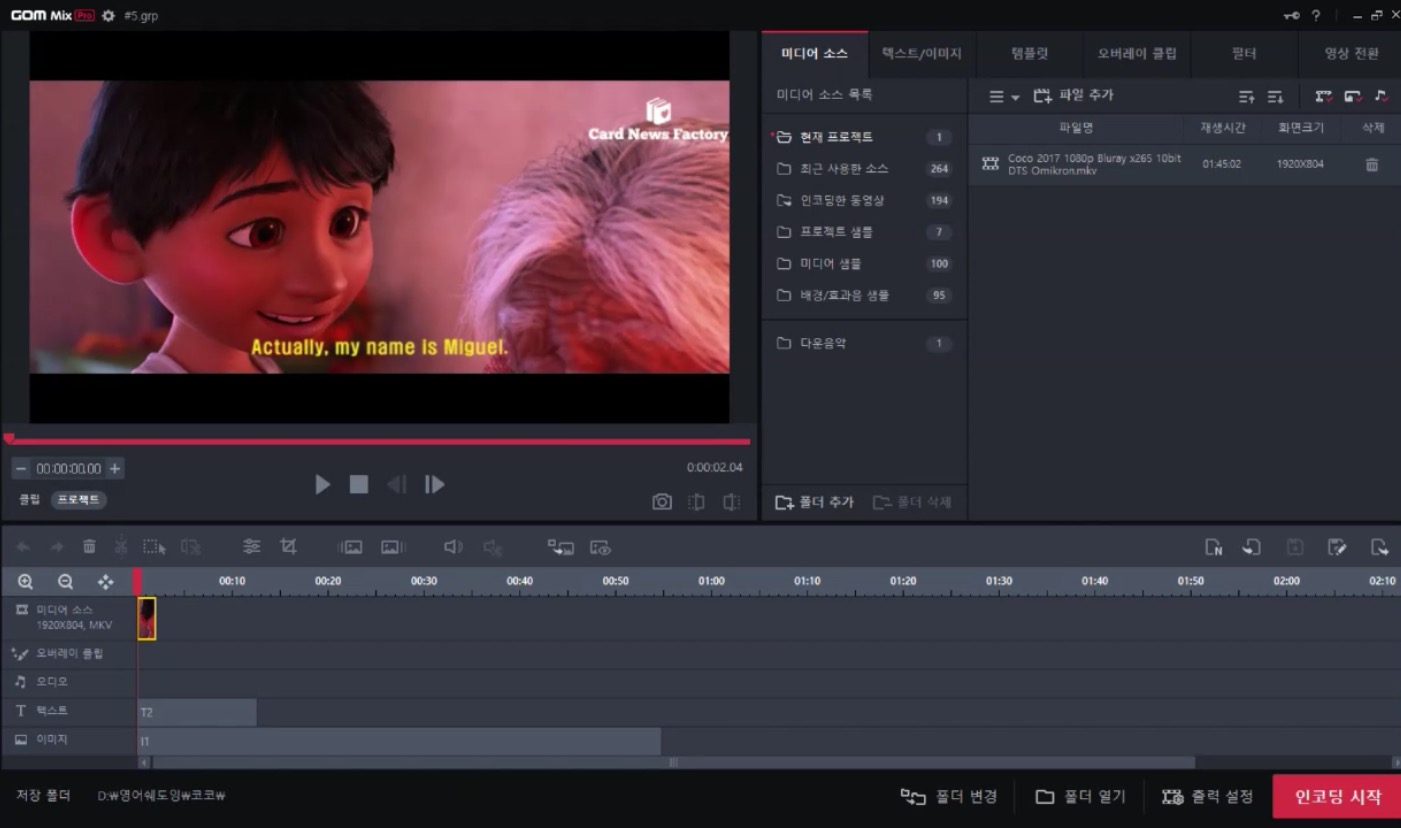The width and height of the screenshot is (1401, 828).
Task: Select the 현재 프로젝트 folder
Action: (x=864, y=137)
